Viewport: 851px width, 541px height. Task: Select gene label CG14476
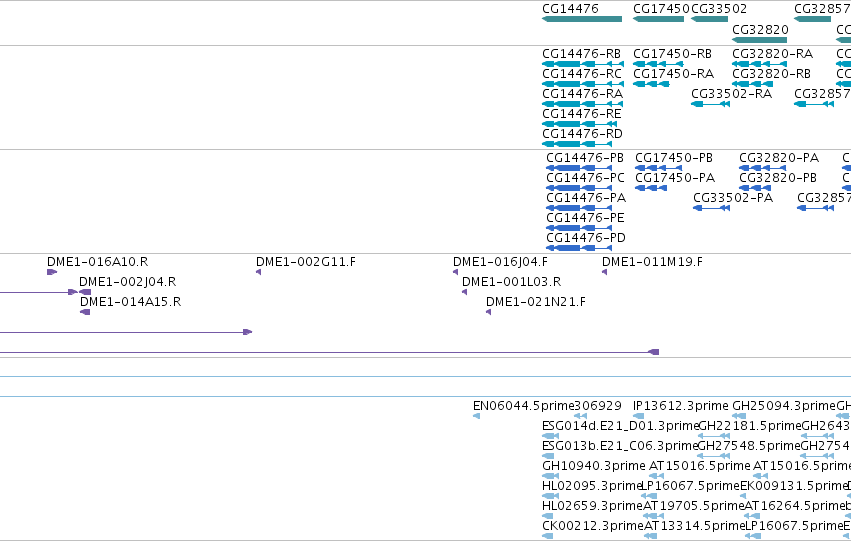pos(570,9)
